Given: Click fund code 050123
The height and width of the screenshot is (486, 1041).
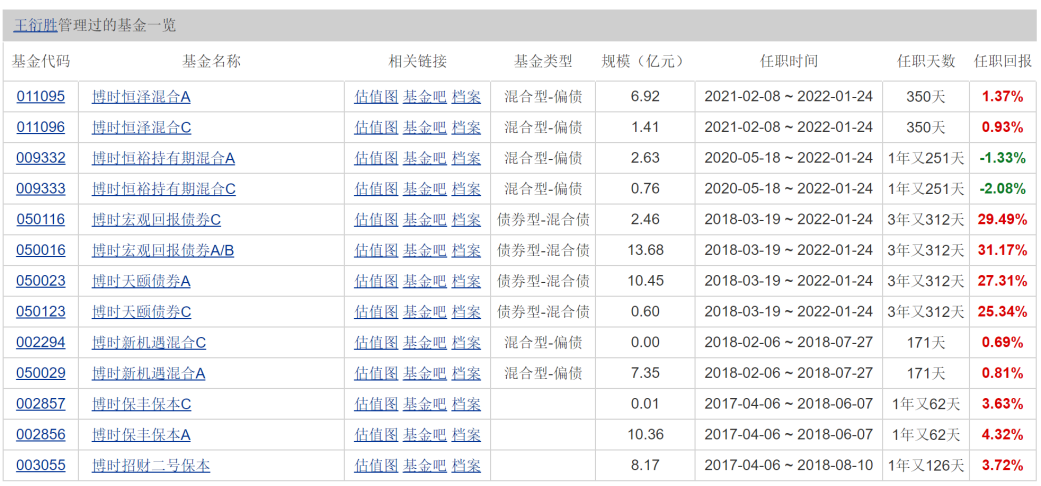Looking at the screenshot, I should coord(41,312).
